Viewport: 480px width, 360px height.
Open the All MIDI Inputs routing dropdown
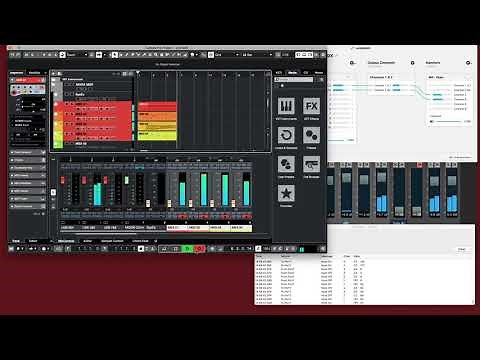[x=28, y=121]
